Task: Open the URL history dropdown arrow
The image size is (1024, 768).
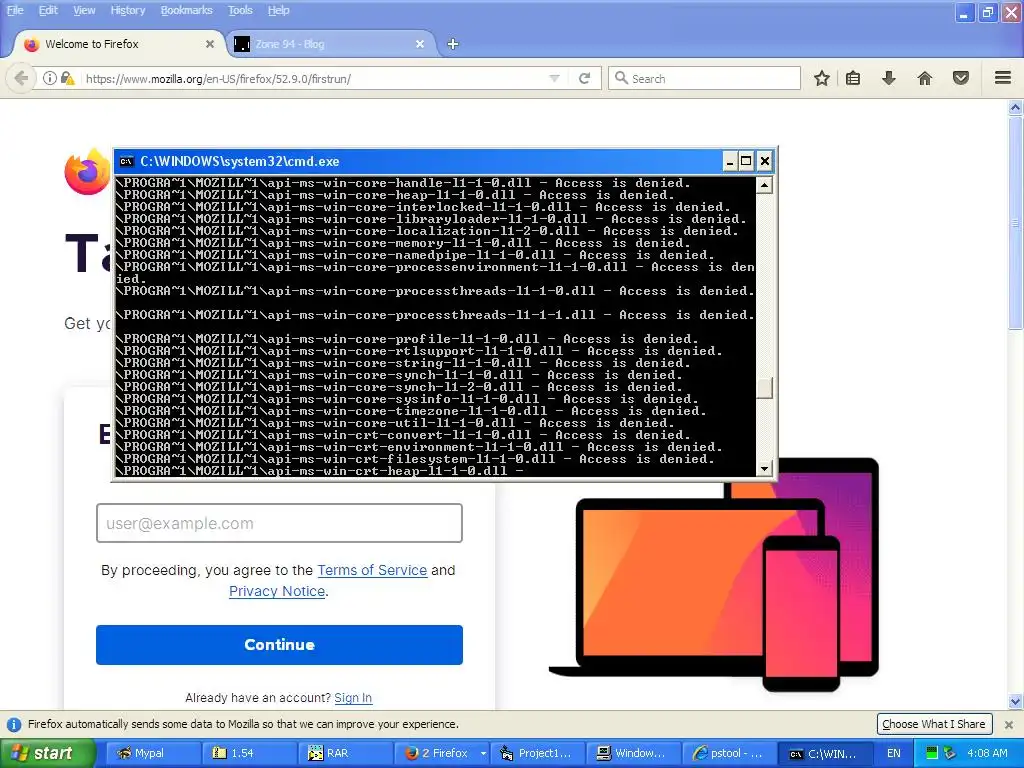Action: click(554, 78)
